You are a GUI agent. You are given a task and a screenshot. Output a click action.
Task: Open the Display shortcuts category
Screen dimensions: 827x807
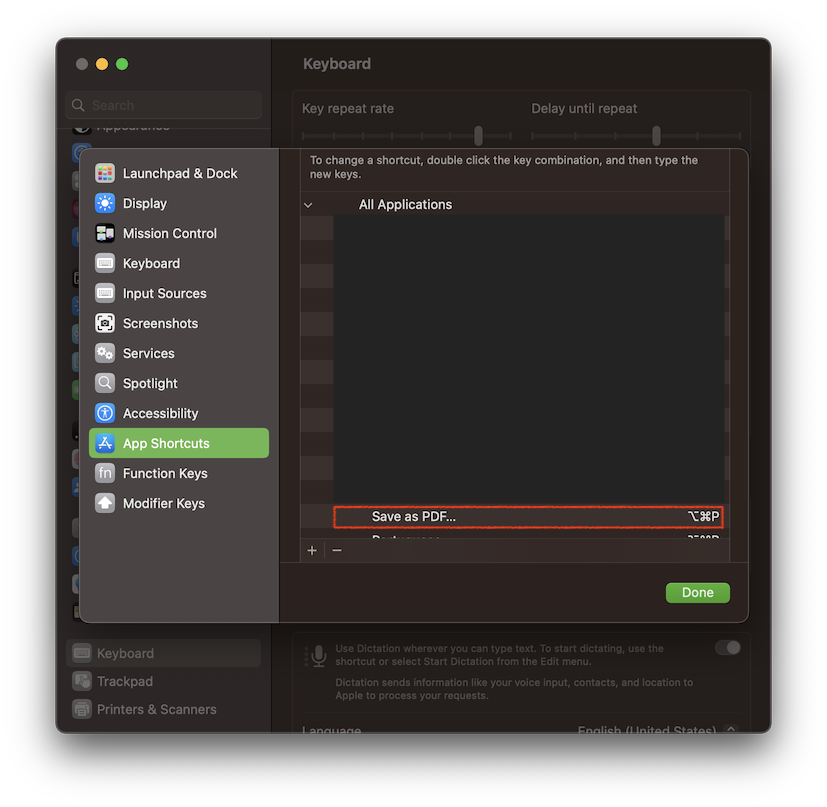pos(179,203)
